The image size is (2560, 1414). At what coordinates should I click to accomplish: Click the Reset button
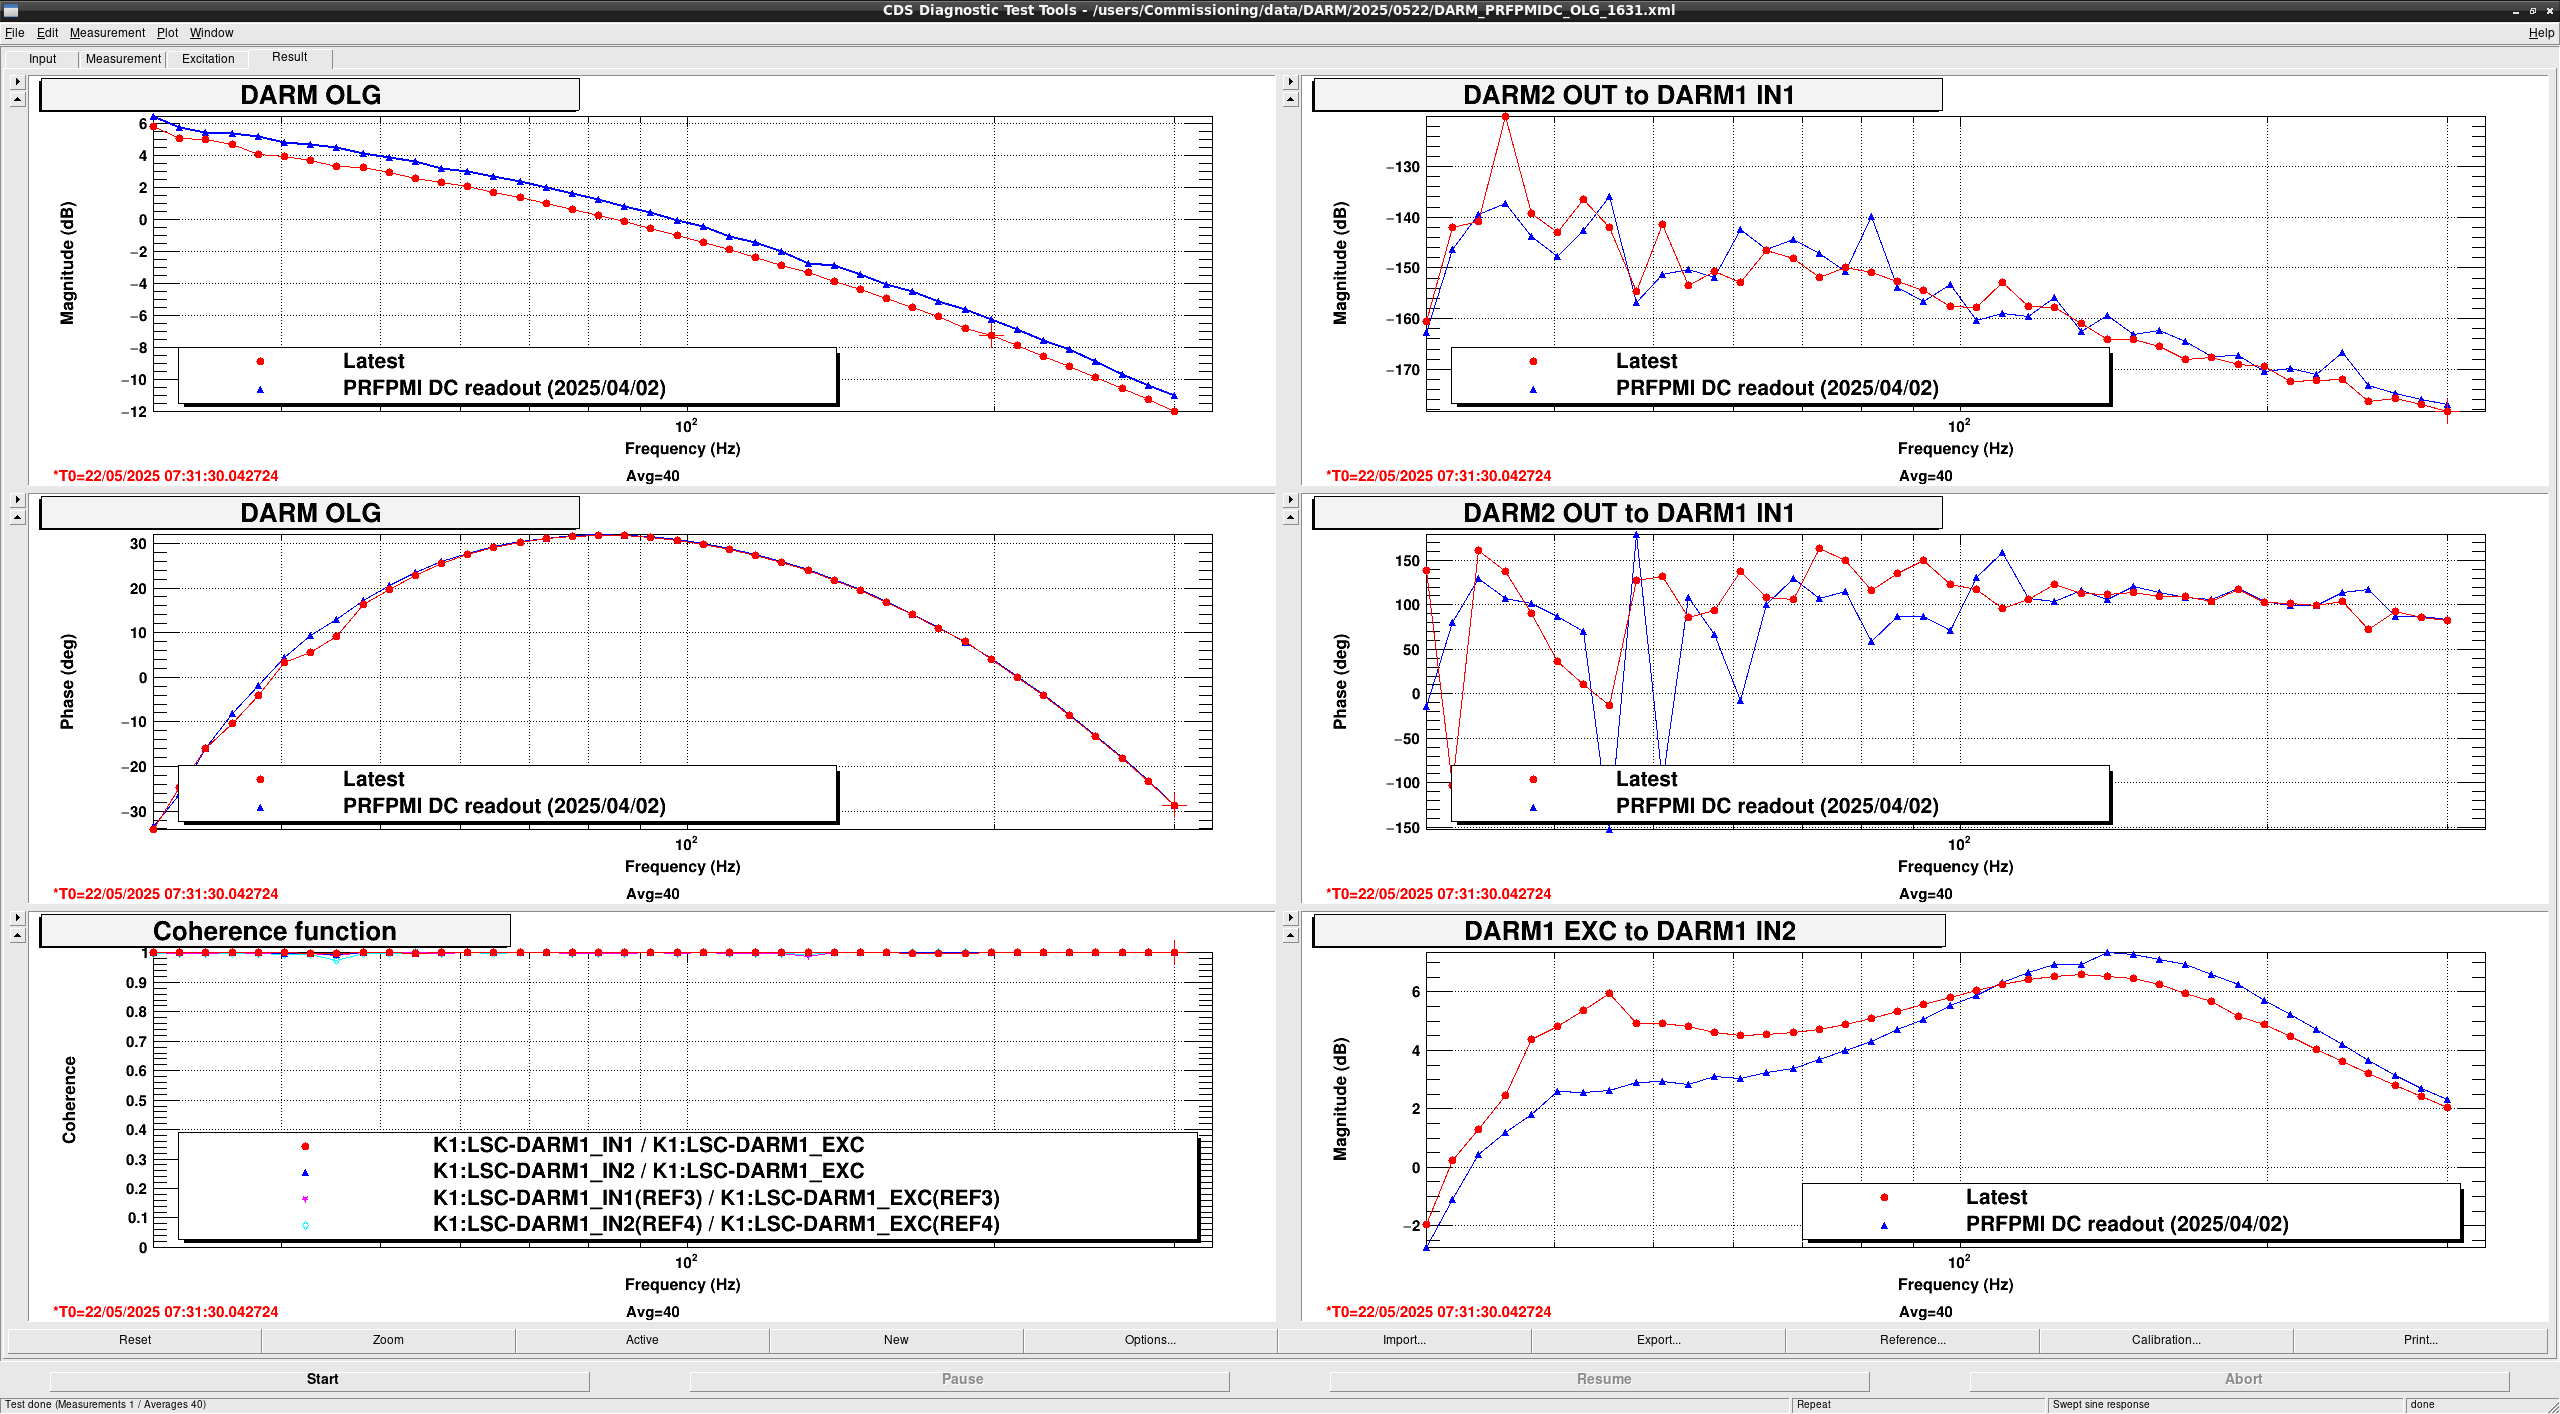coord(135,1340)
